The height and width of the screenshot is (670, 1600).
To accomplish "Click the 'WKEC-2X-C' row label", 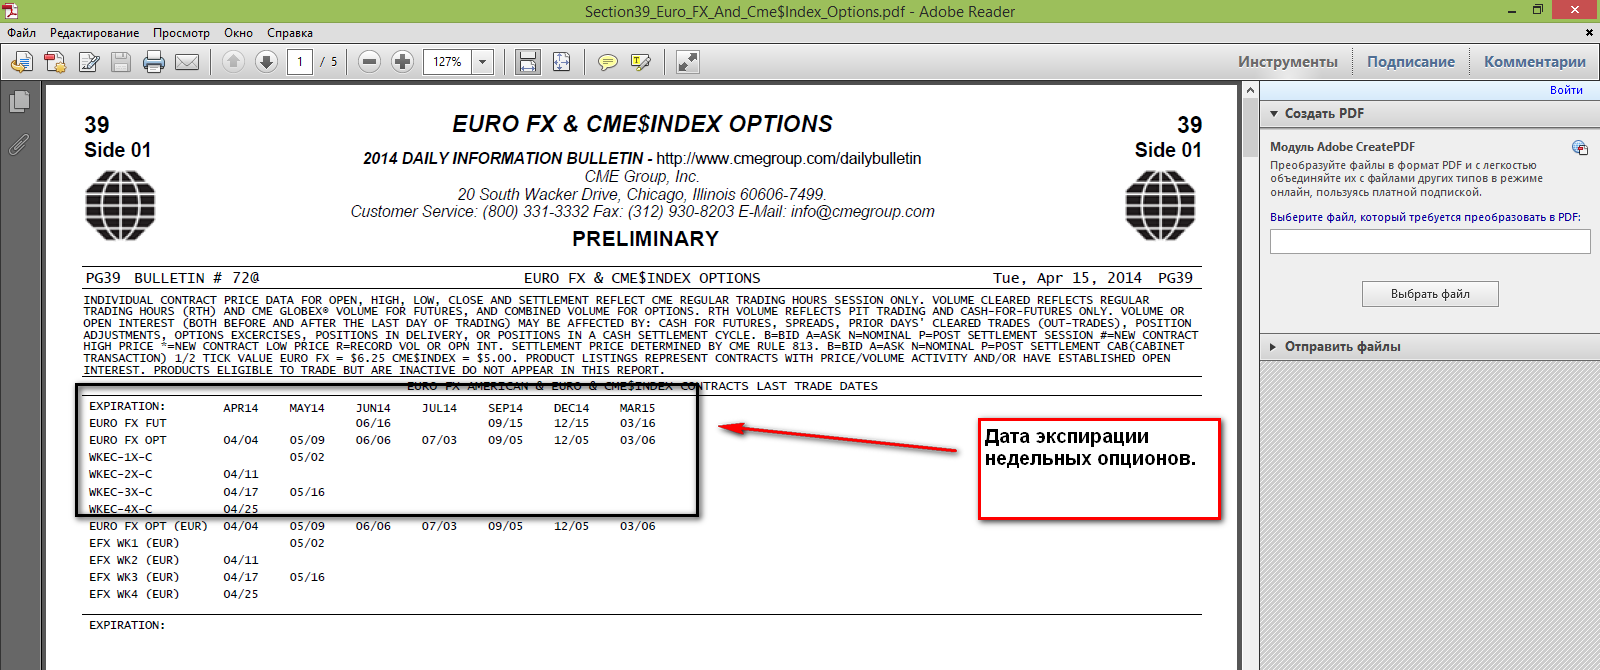I will (121, 474).
